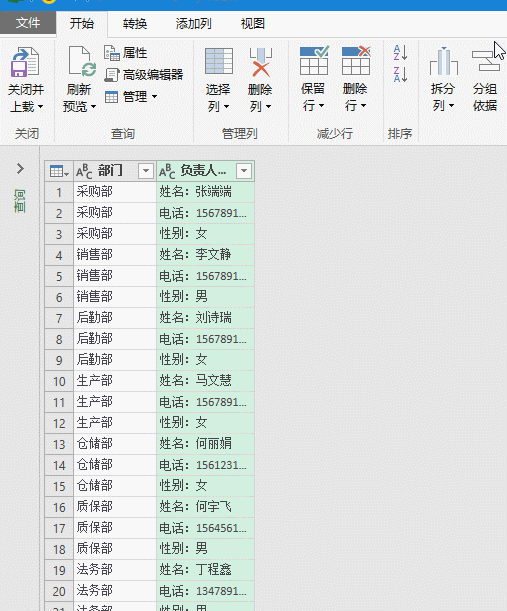Select row number 20

(59, 591)
